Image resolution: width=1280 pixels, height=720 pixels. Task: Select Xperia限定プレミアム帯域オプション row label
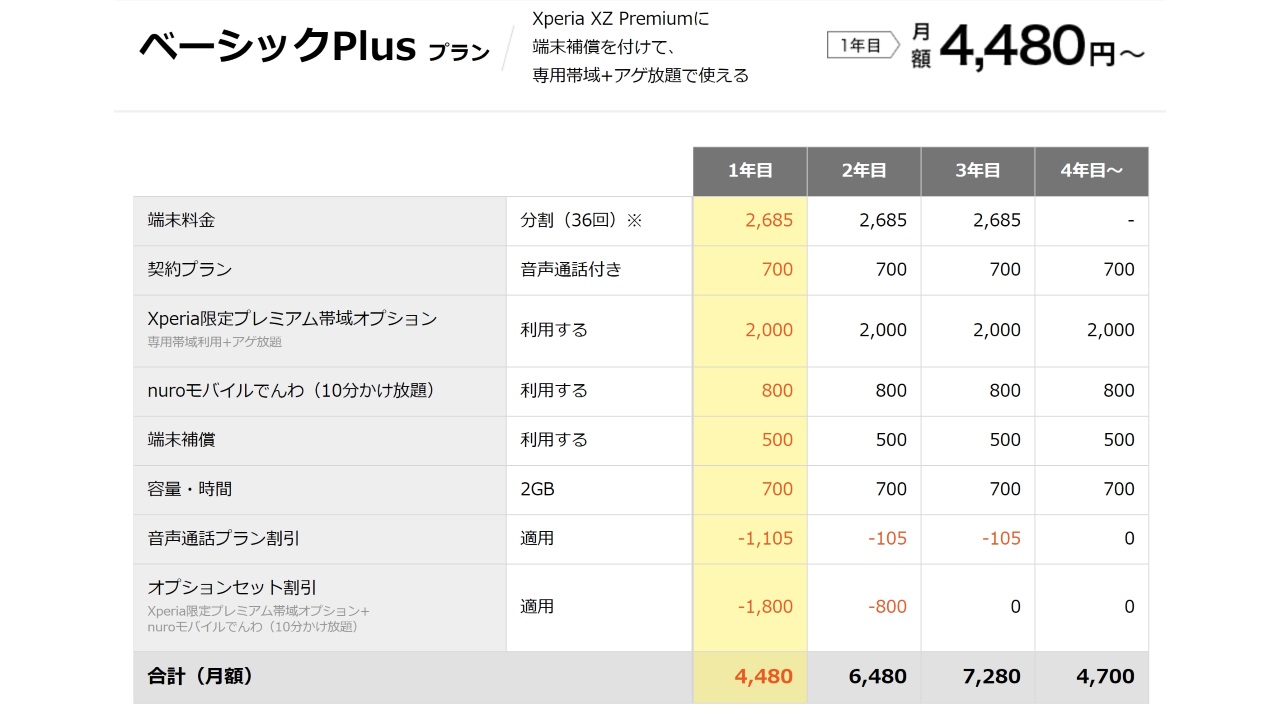pyautogui.click(x=292, y=319)
